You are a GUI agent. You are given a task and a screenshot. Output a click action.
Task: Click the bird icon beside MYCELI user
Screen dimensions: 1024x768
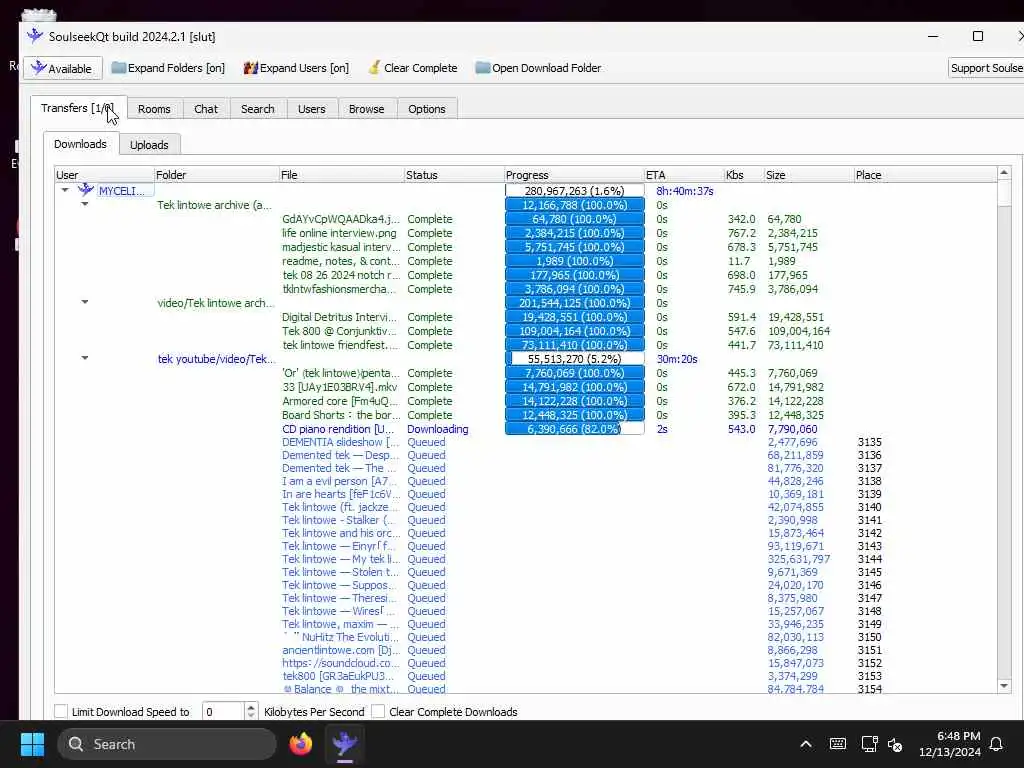[x=86, y=190]
